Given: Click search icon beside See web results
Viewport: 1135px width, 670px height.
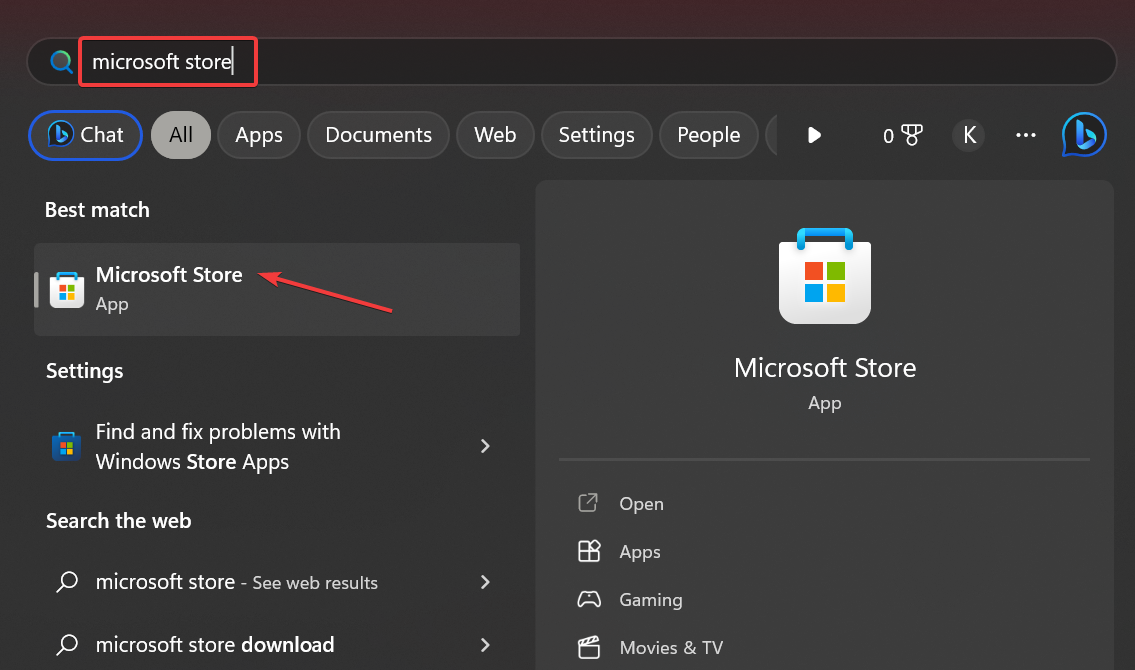Looking at the screenshot, I should pos(67,582).
